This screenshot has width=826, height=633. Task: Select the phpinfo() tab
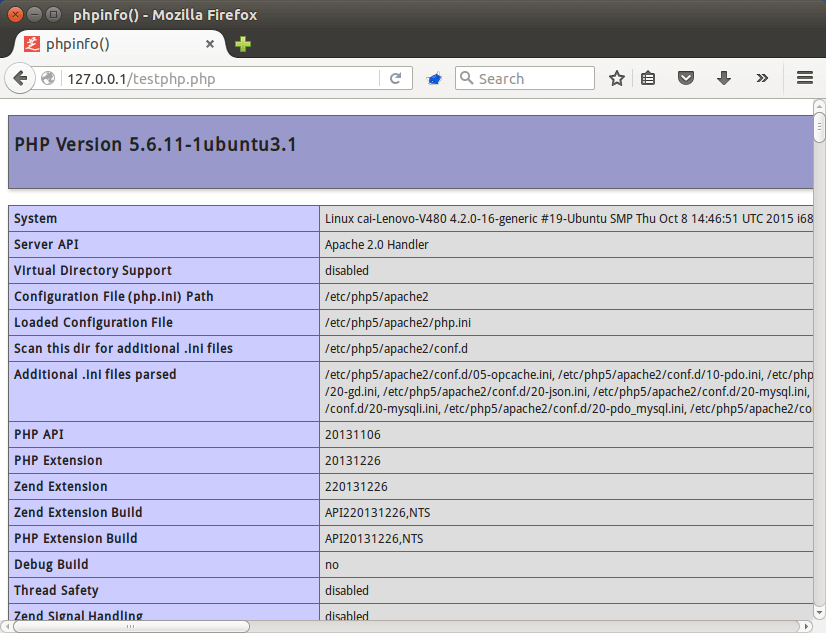point(121,44)
